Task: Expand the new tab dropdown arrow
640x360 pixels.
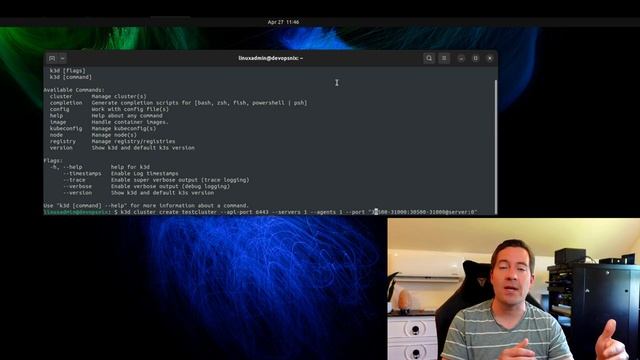Action: point(62,58)
